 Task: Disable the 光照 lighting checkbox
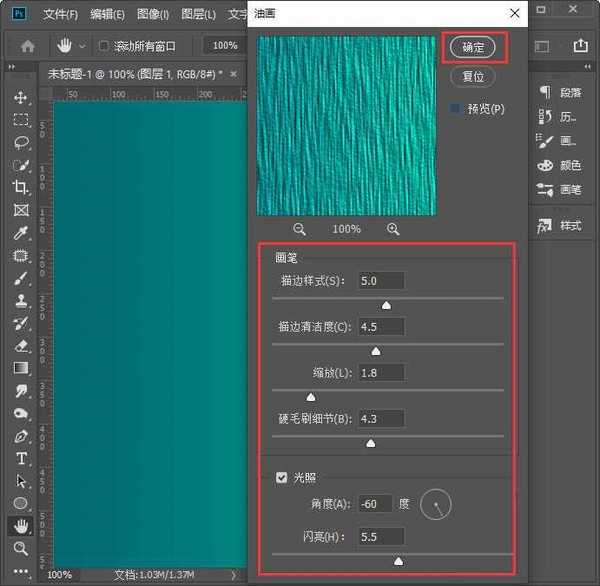click(x=282, y=478)
